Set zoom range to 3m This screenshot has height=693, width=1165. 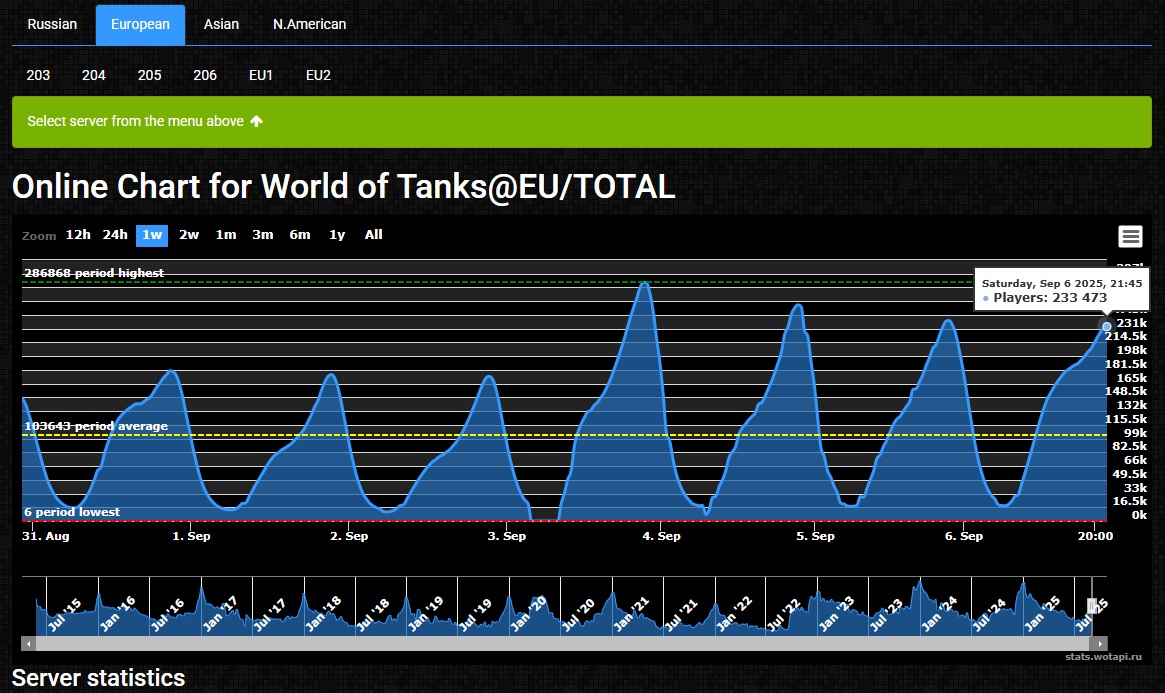click(263, 235)
